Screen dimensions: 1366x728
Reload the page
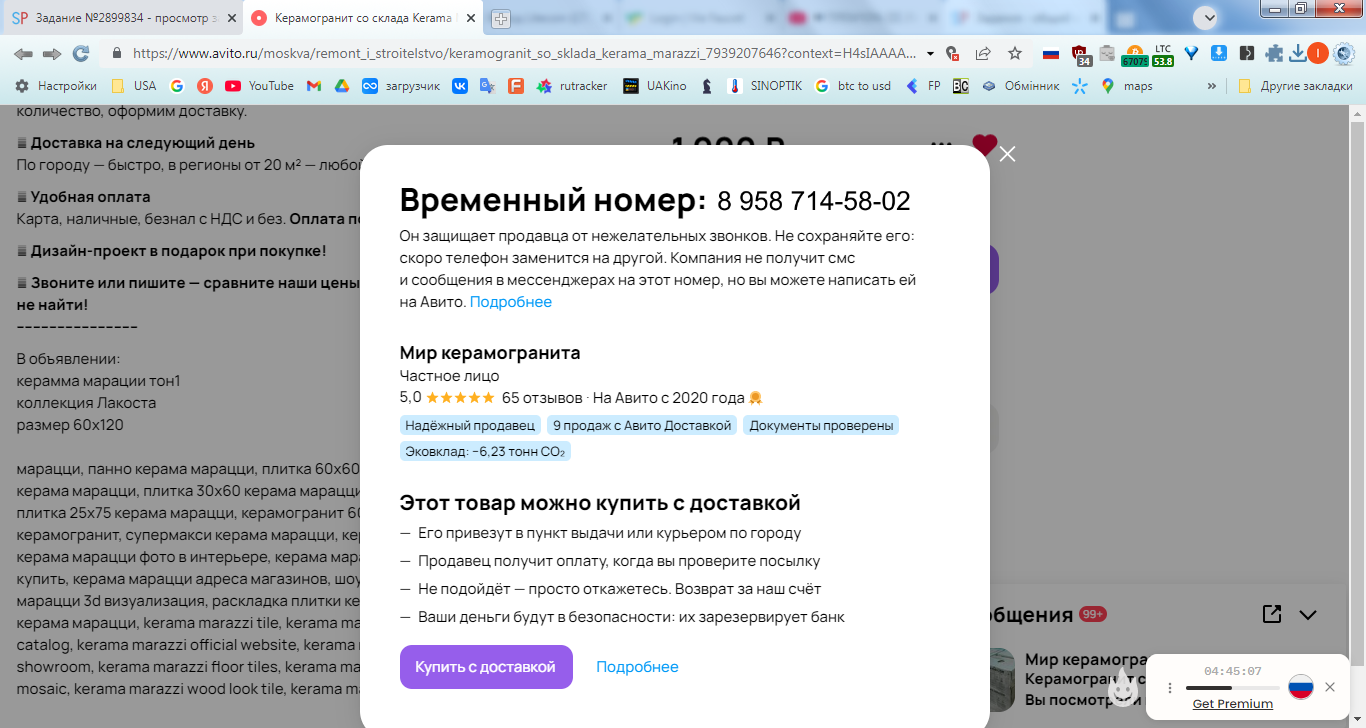pos(81,53)
